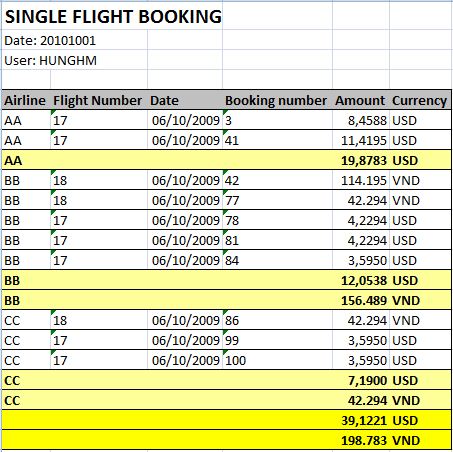
Task: Select the BB subtotal 12,0538 cell
Action: [x=361, y=280]
